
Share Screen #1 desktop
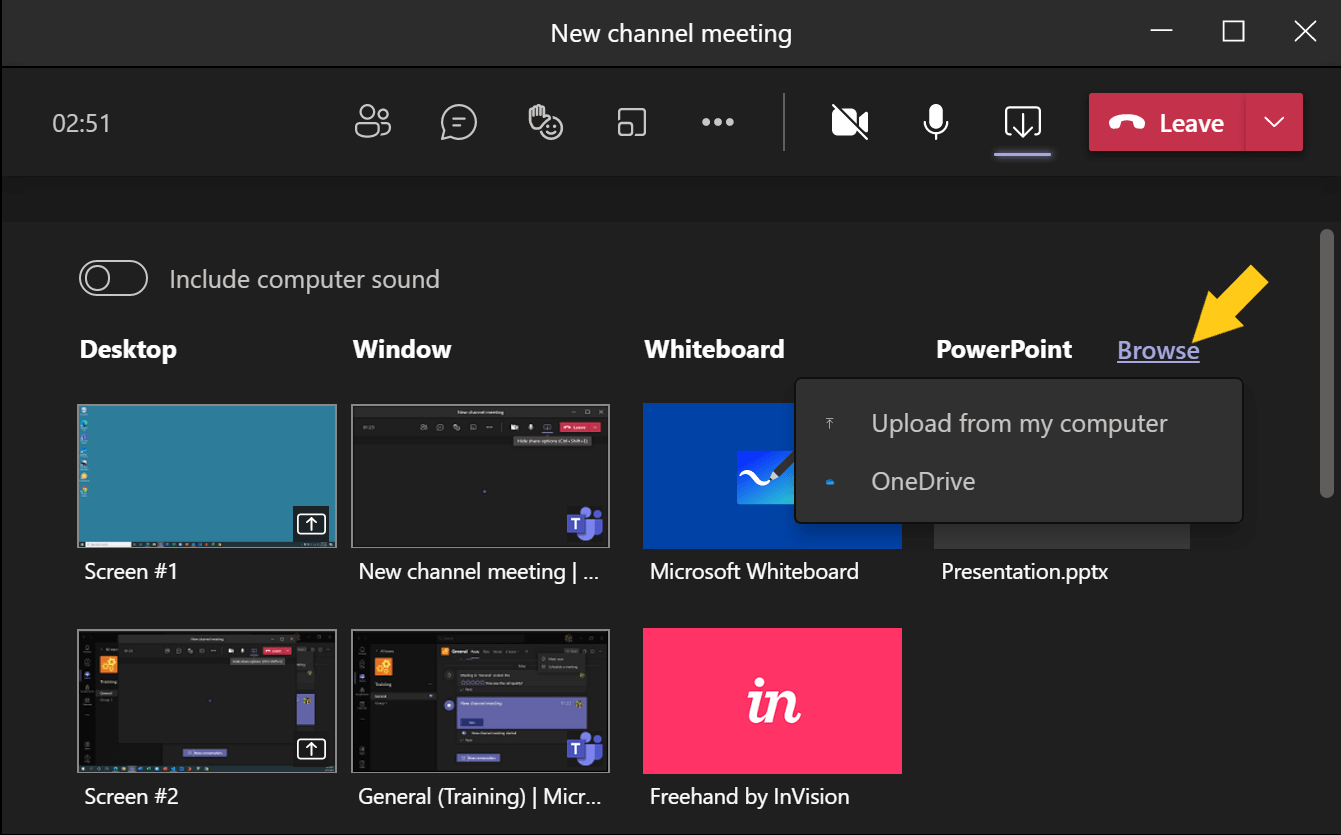(207, 476)
